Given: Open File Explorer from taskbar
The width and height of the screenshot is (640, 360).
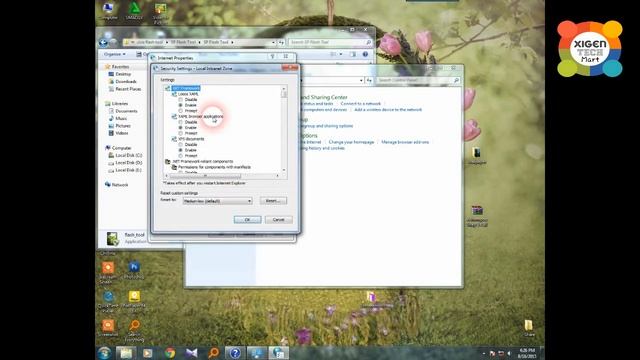Looking at the screenshot, I should point(126,353).
